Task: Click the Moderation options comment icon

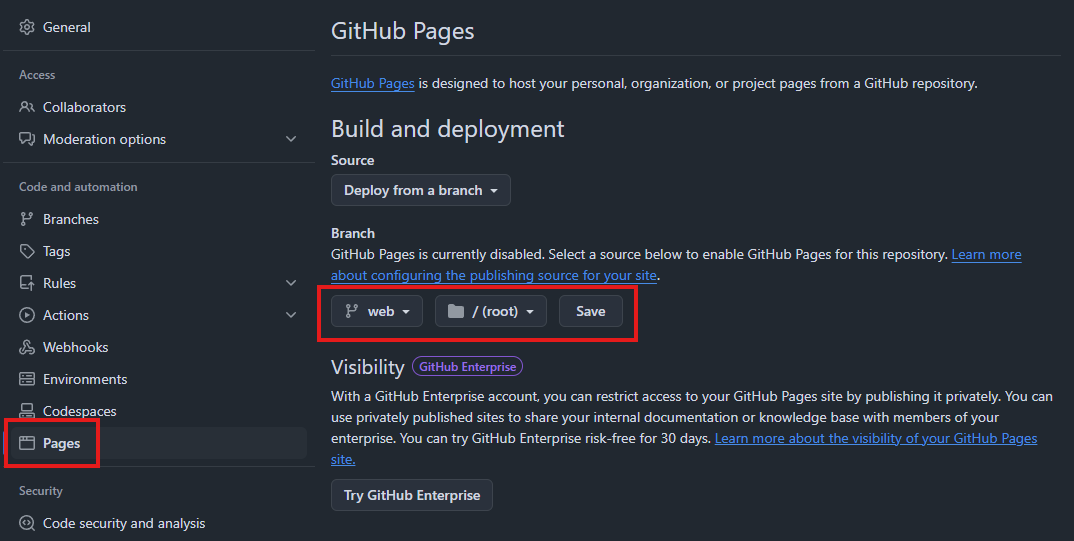Action: click(27, 139)
